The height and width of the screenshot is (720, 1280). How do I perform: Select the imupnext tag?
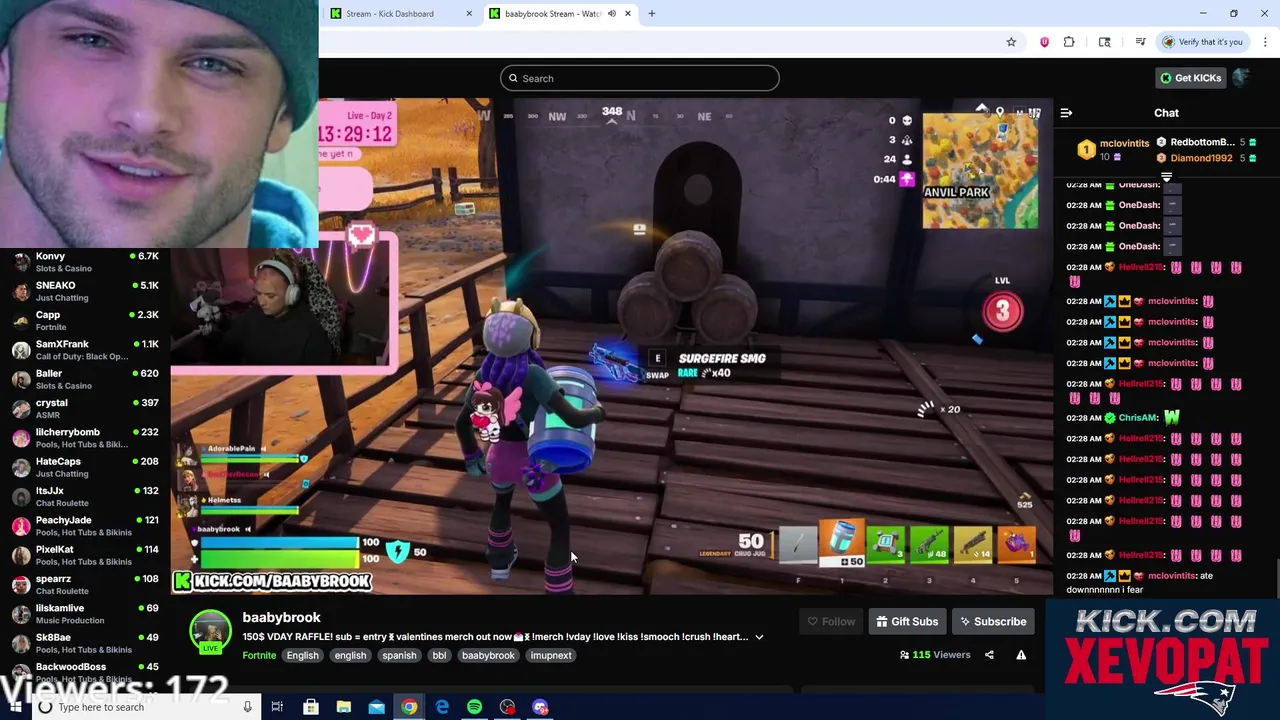551,656
